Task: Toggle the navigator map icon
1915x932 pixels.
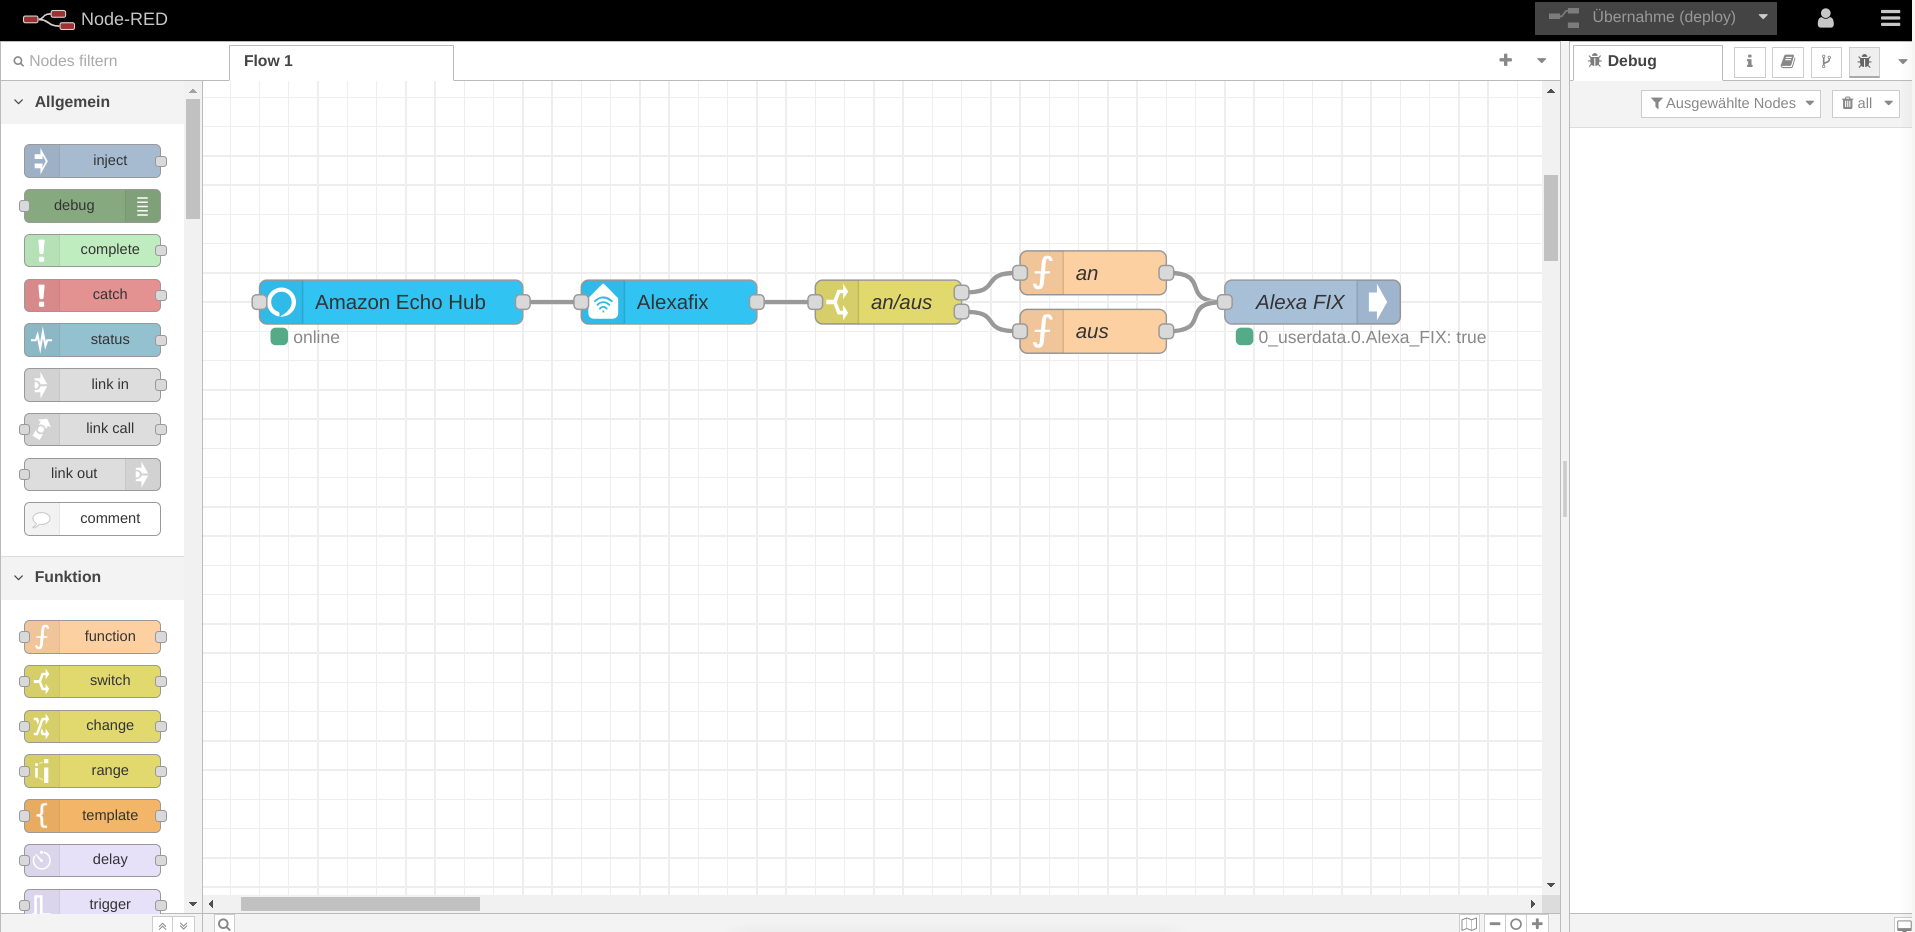Action: [1469, 924]
